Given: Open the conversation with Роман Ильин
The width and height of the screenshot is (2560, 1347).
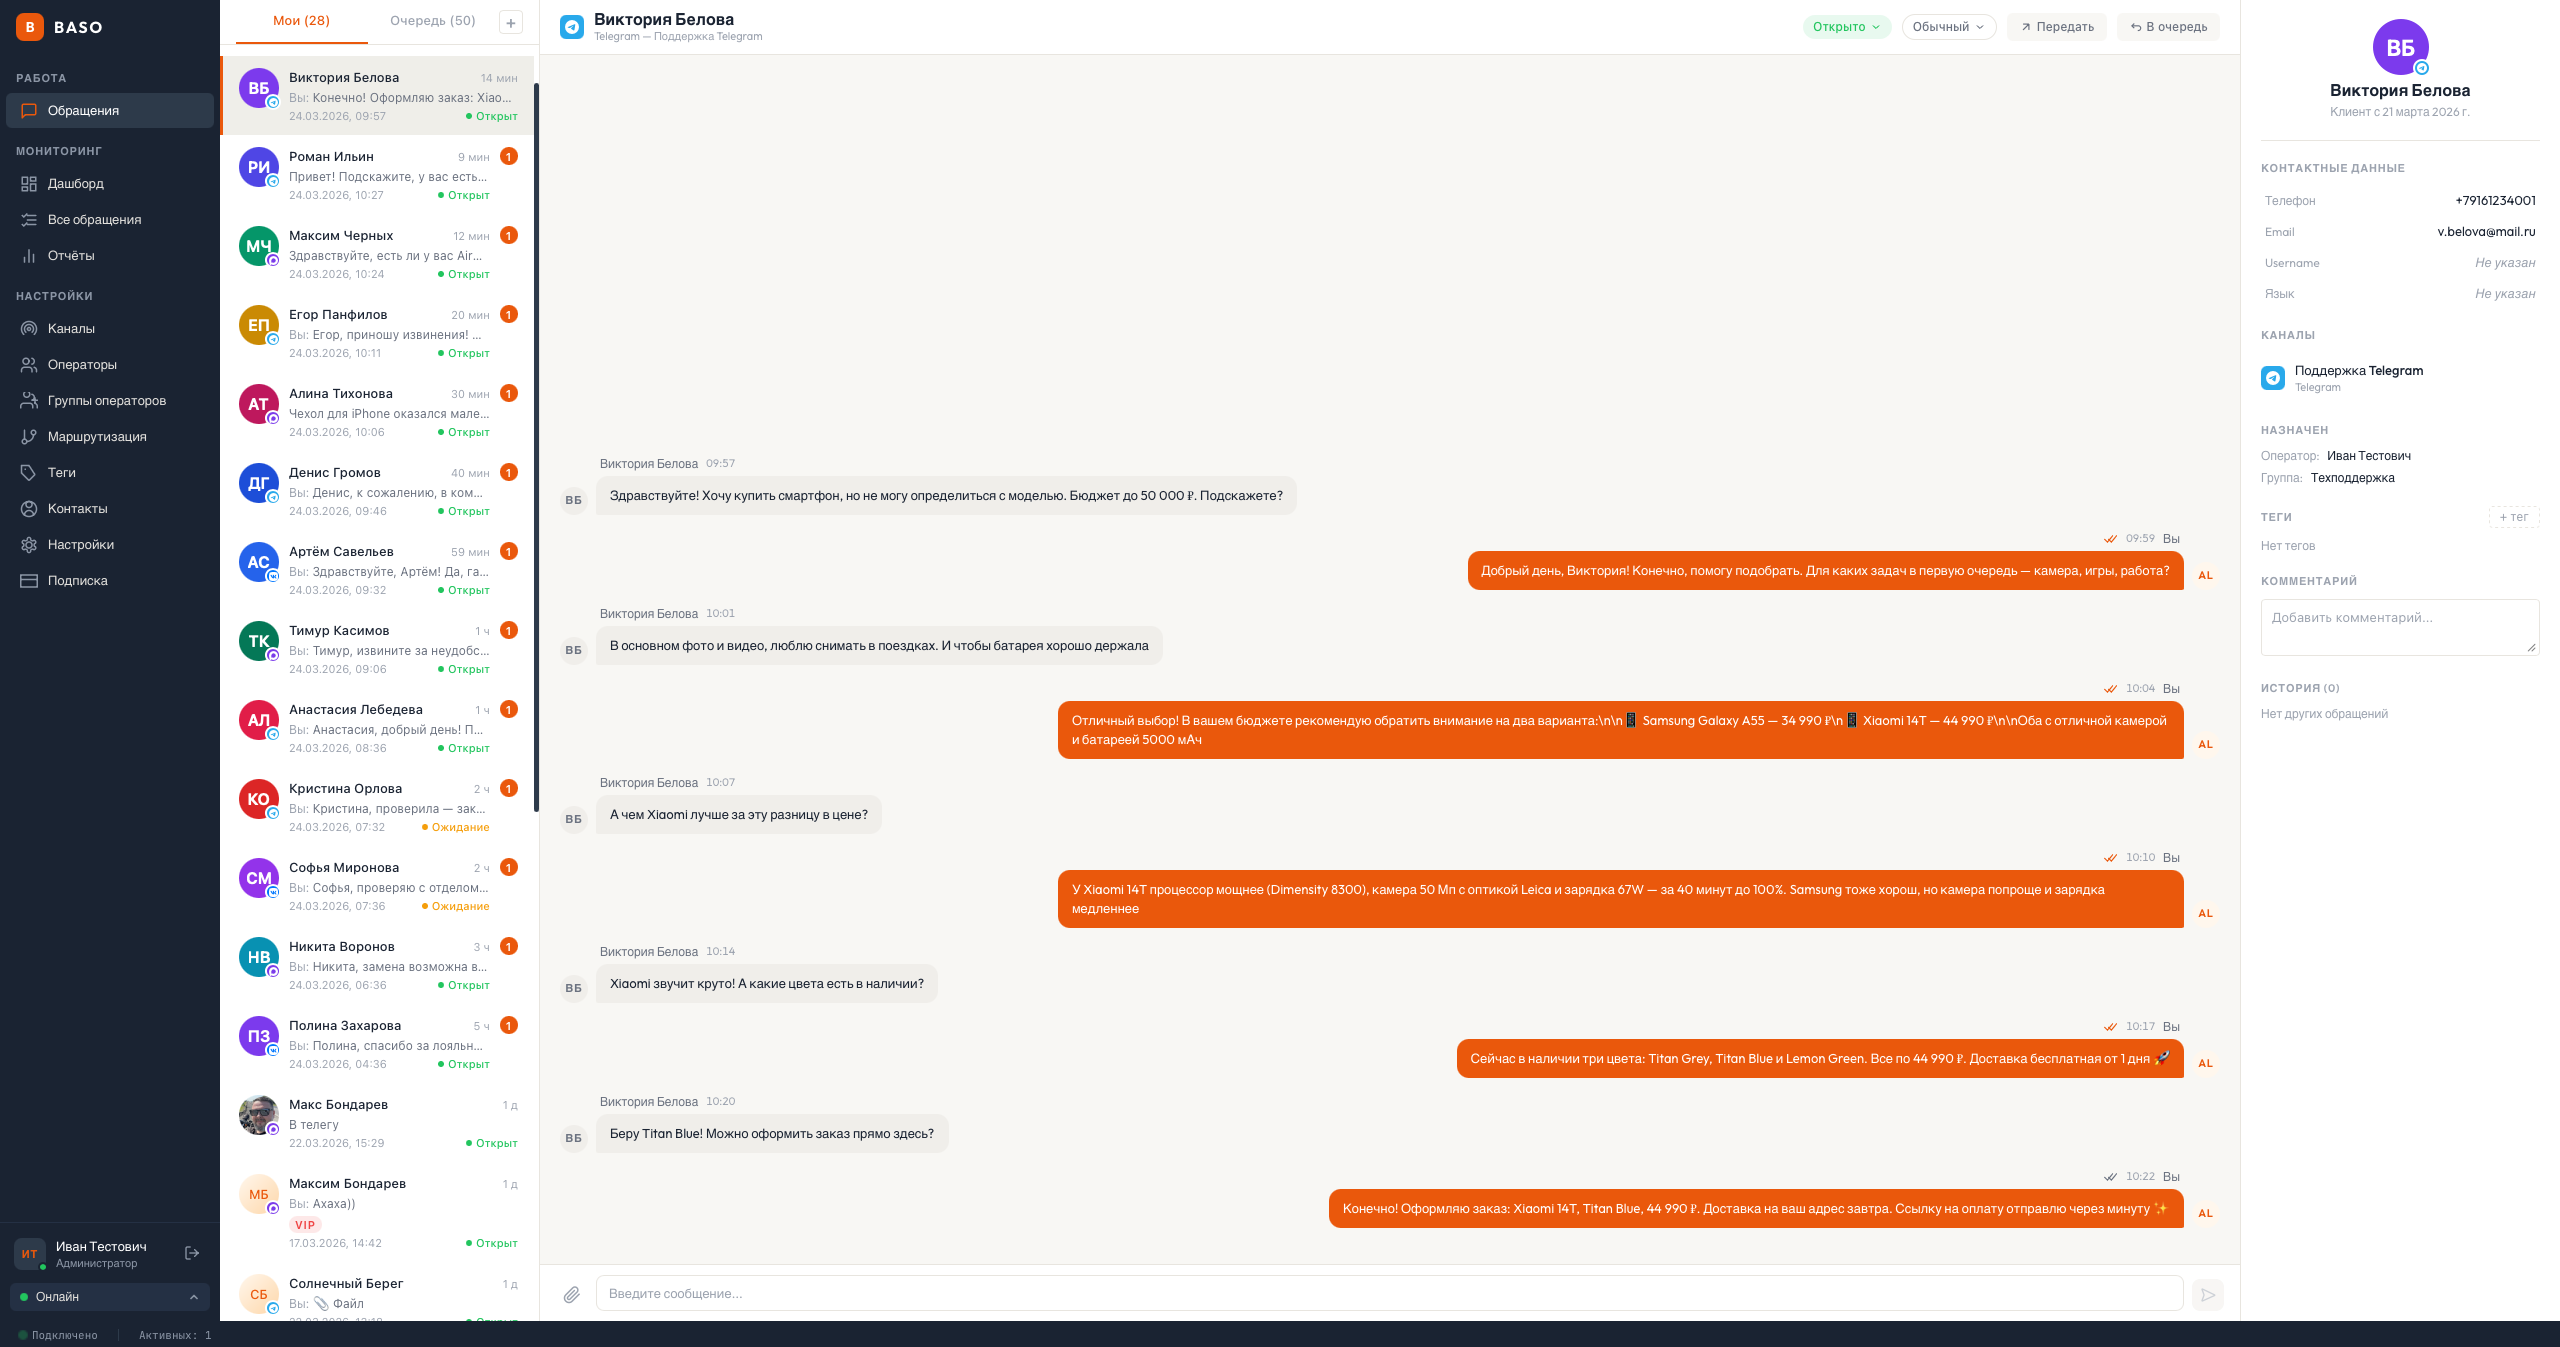Looking at the screenshot, I should [378, 175].
